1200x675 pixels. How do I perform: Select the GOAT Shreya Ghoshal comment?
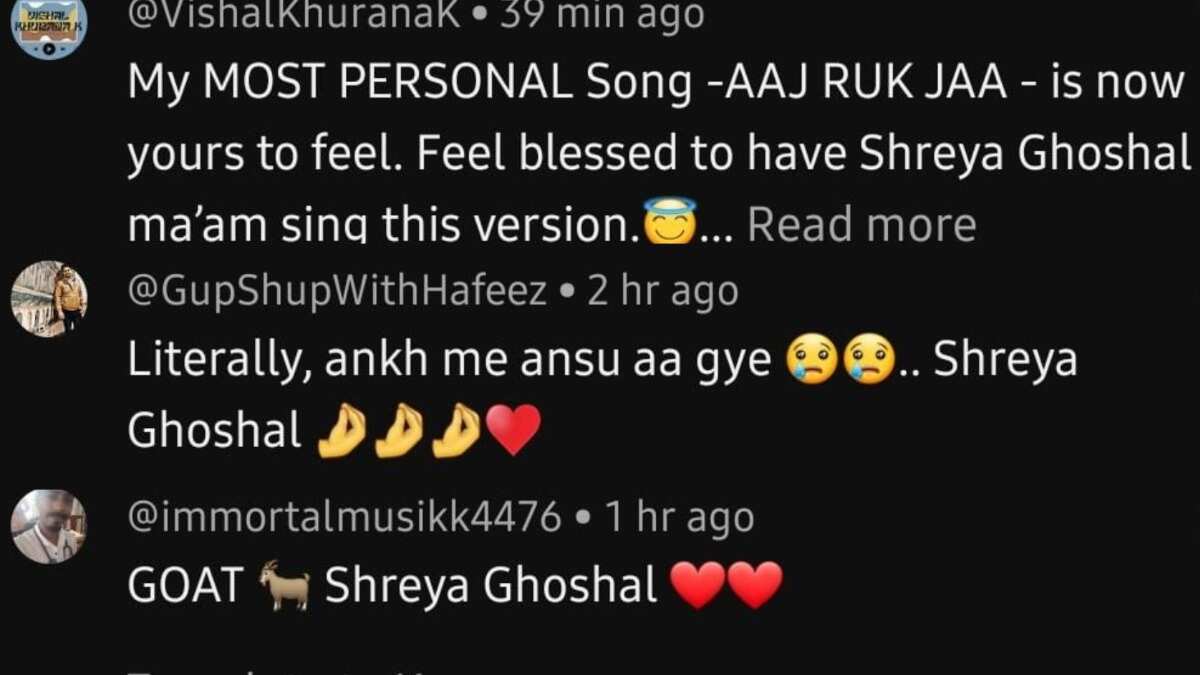(x=455, y=587)
